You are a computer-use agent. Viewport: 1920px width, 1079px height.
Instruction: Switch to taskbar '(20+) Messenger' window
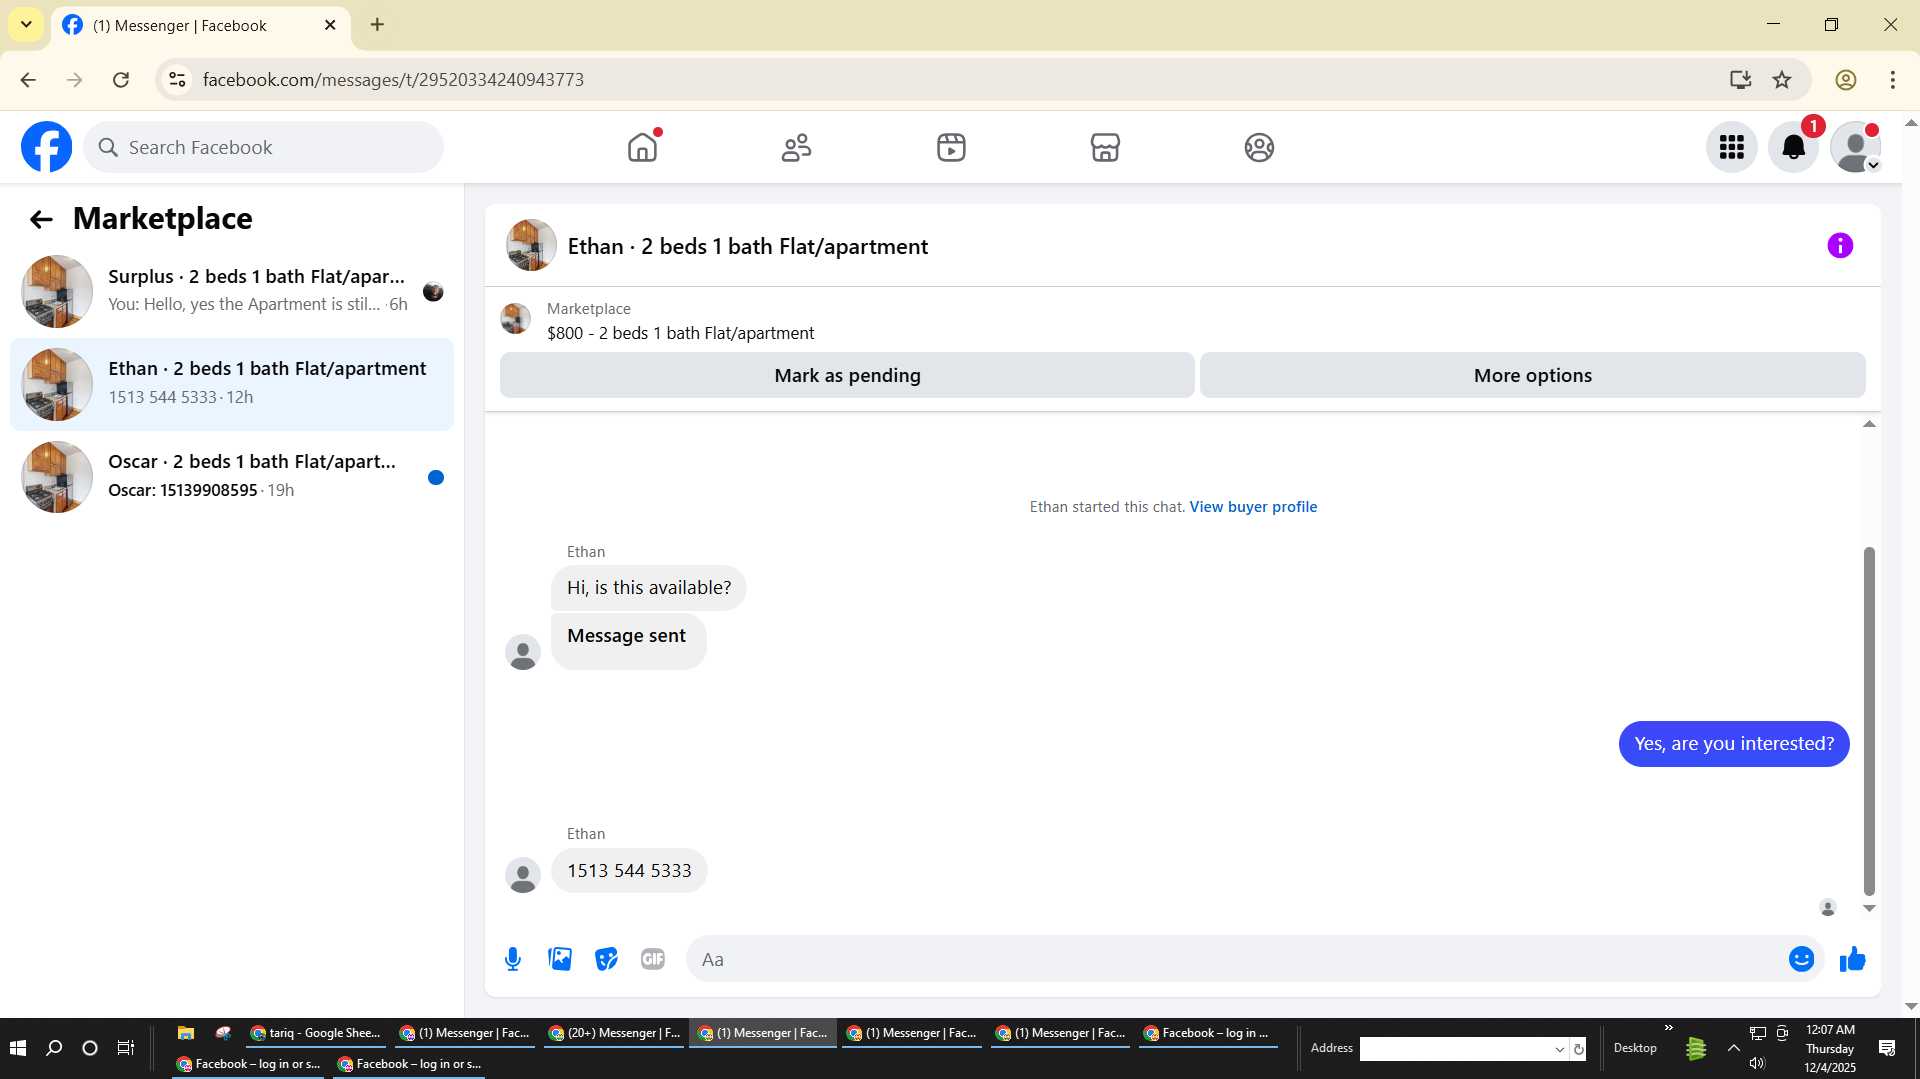pos(614,1033)
